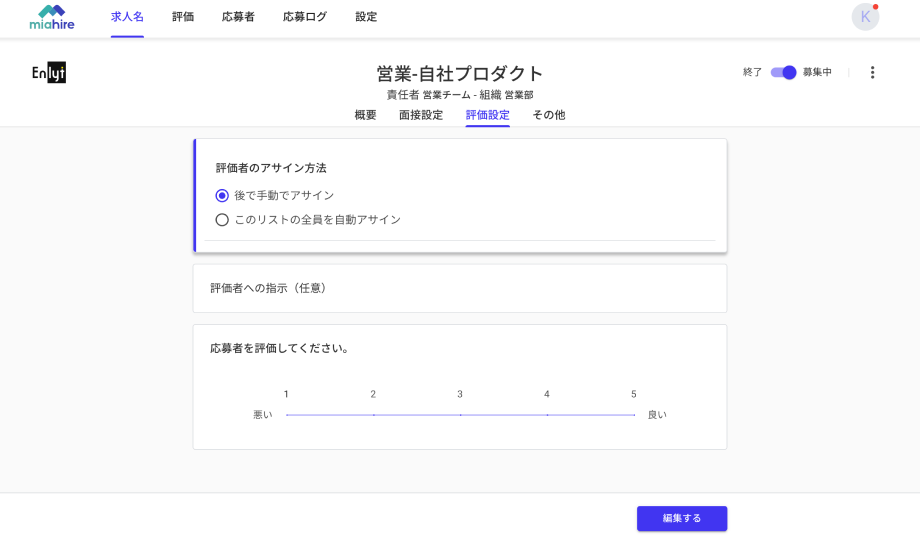Switch to the 面接設定 tab

[x=421, y=115]
